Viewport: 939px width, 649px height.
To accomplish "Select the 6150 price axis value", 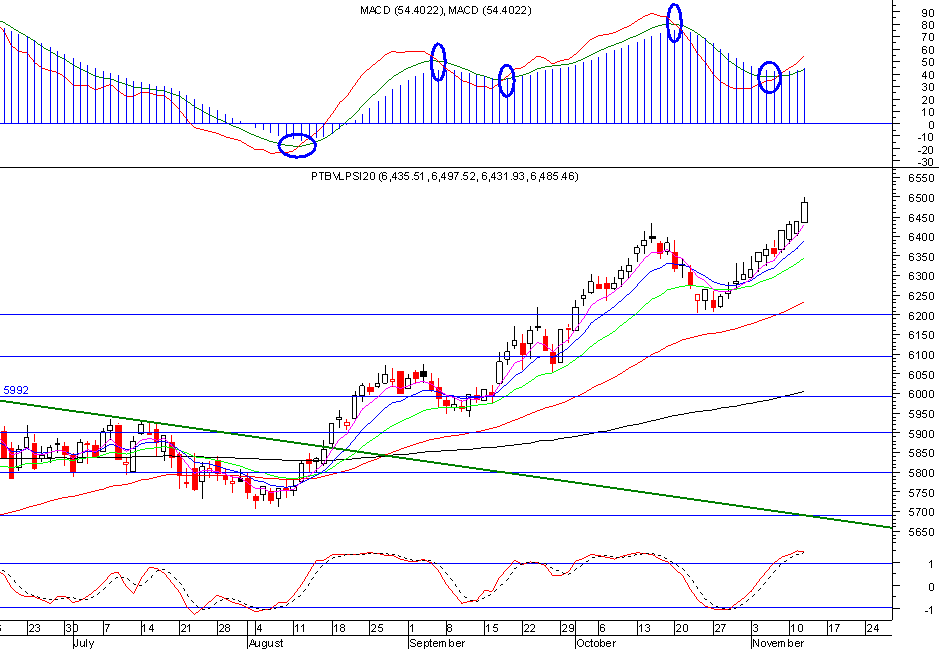I will pos(921,335).
